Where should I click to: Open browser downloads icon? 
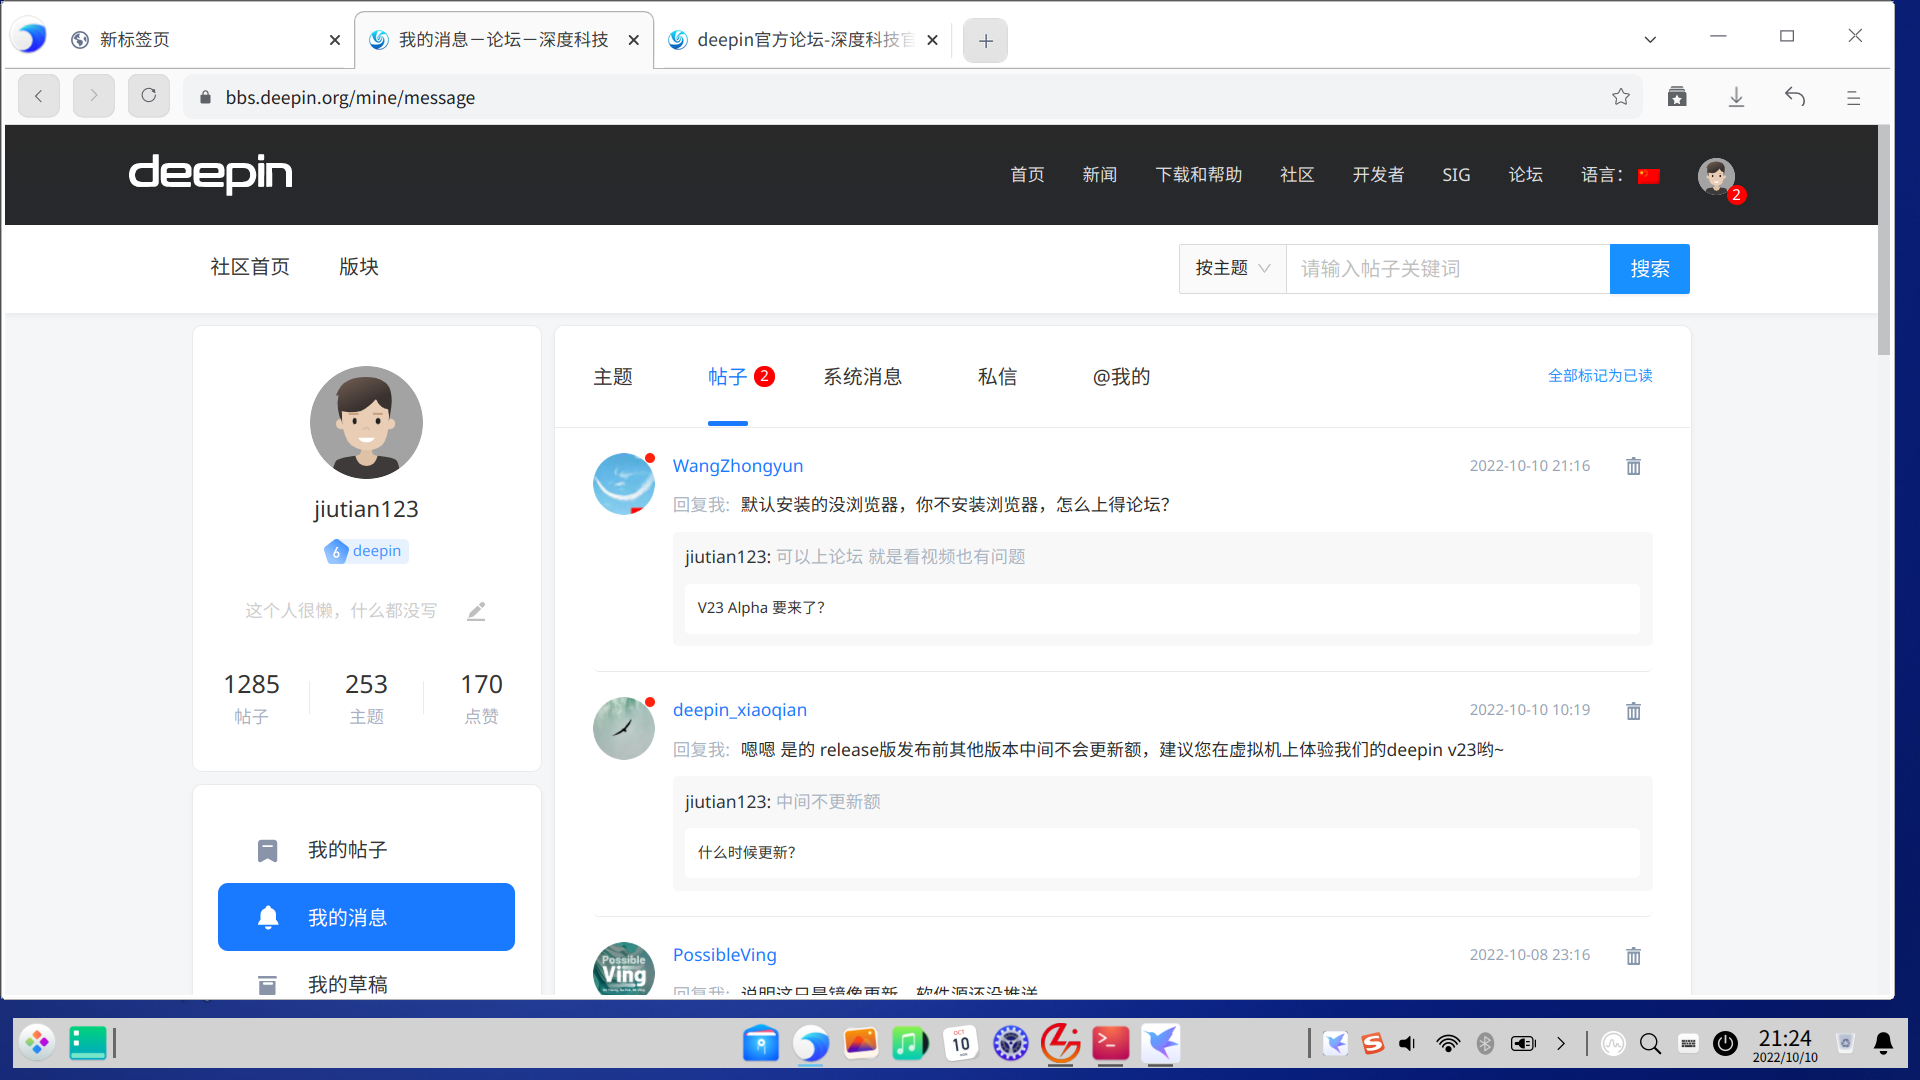click(x=1736, y=97)
